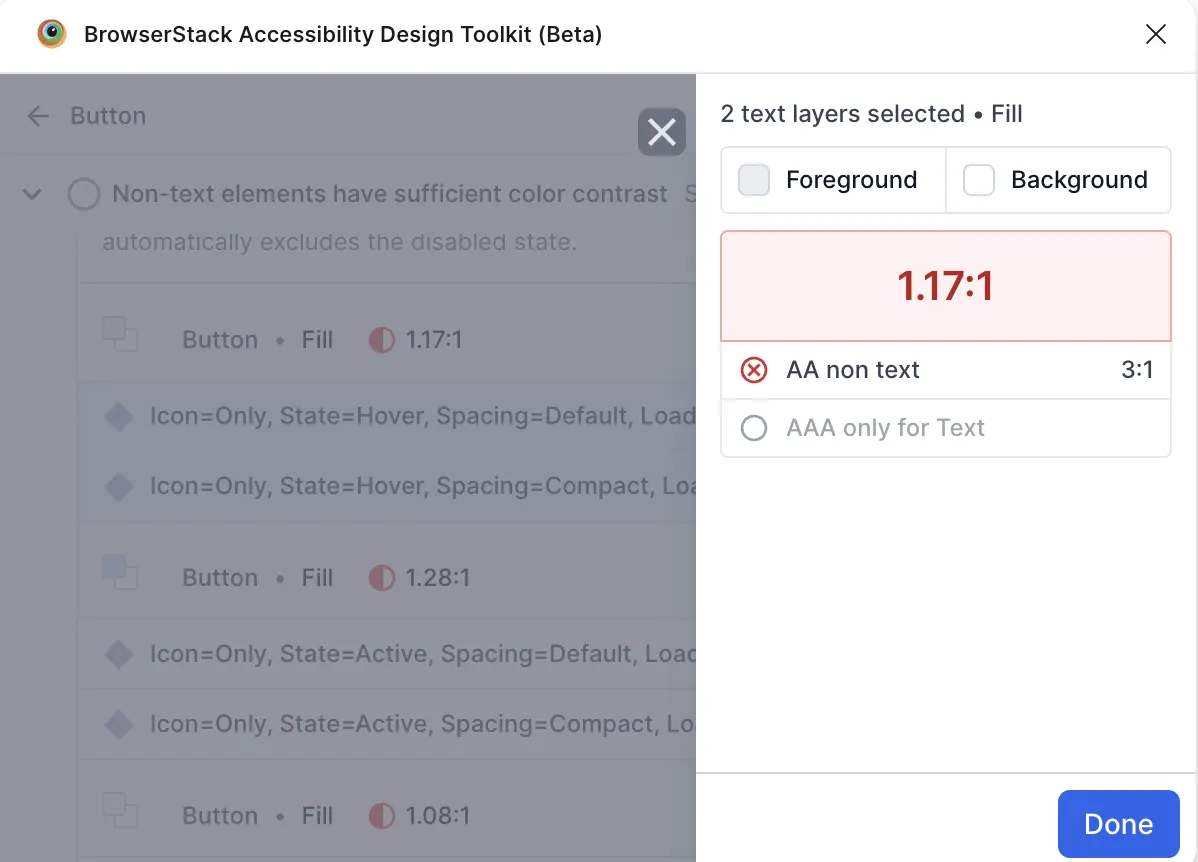Image resolution: width=1198 pixels, height=862 pixels.
Task: Click the layers icon of the 1.17:1 Button Fill row
Action: [x=120, y=334]
